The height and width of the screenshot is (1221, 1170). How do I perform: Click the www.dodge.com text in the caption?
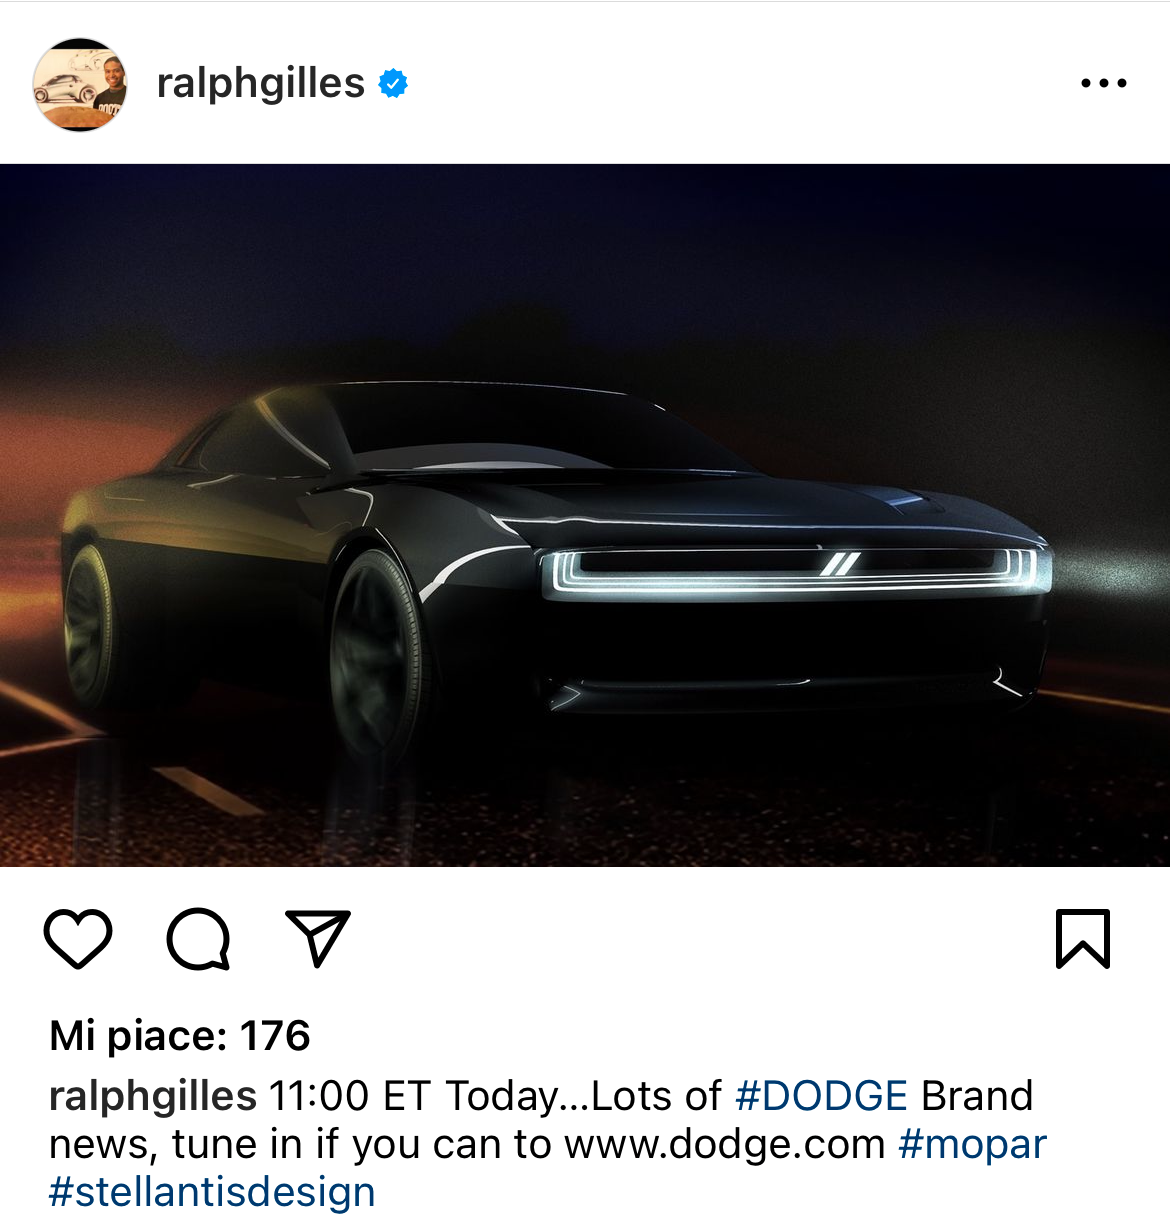[725, 1144]
